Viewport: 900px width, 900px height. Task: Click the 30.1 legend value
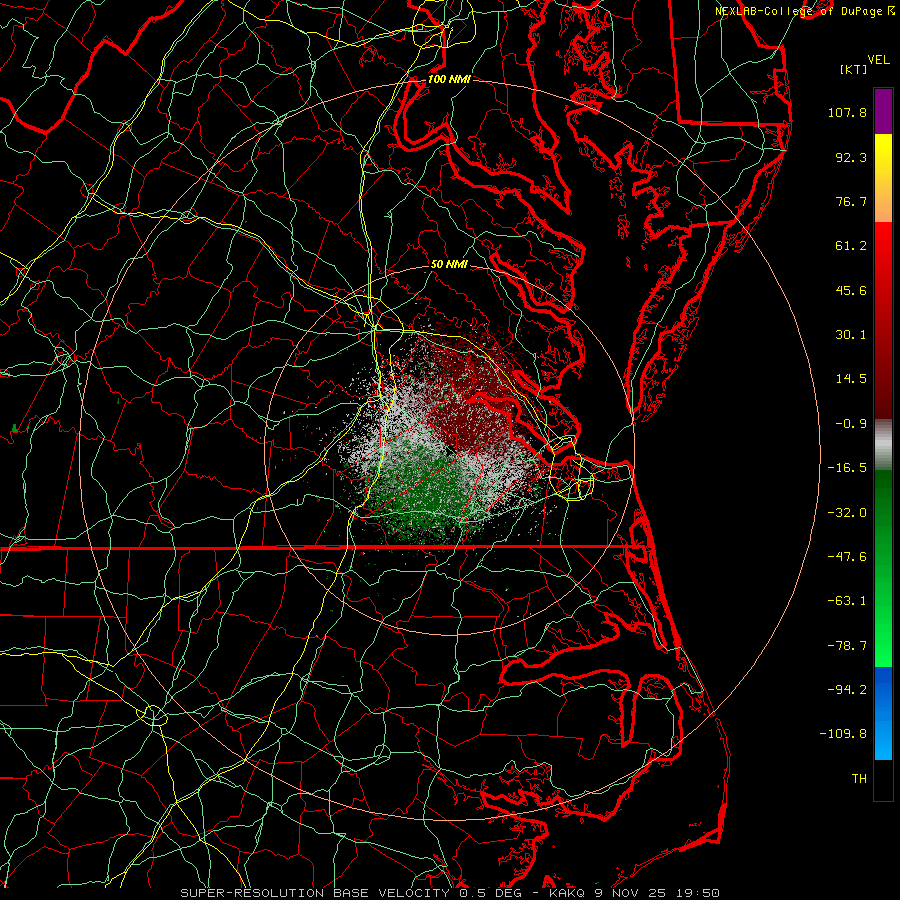click(x=851, y=335)
